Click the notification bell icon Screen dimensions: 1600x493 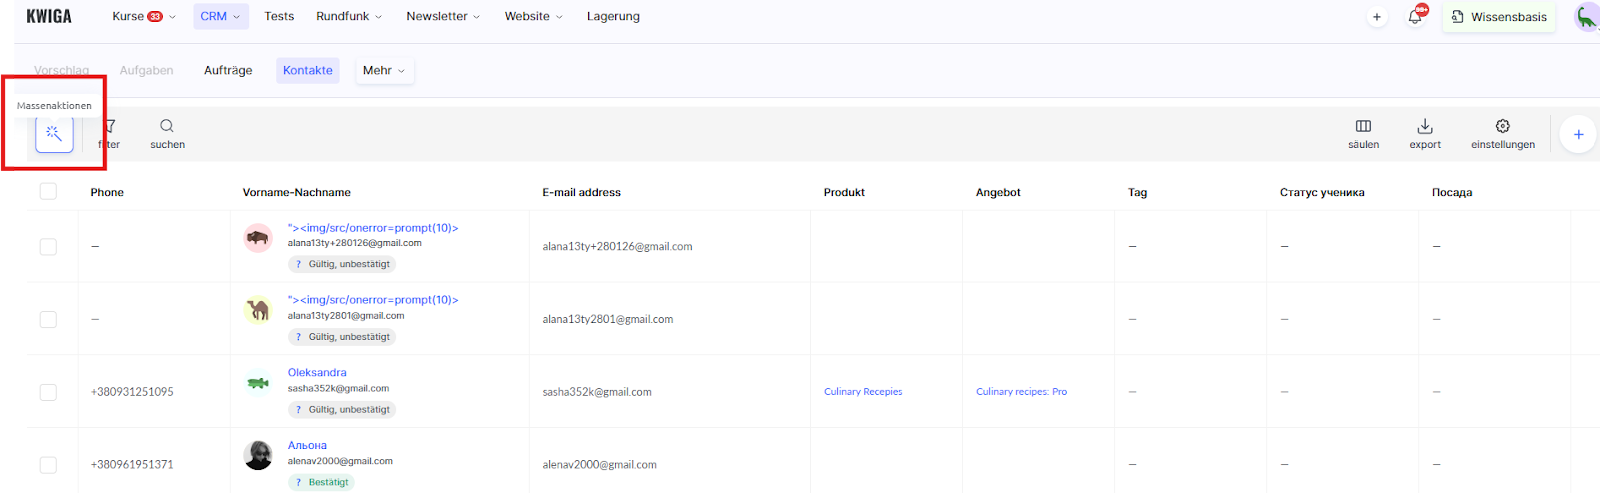1415,17
